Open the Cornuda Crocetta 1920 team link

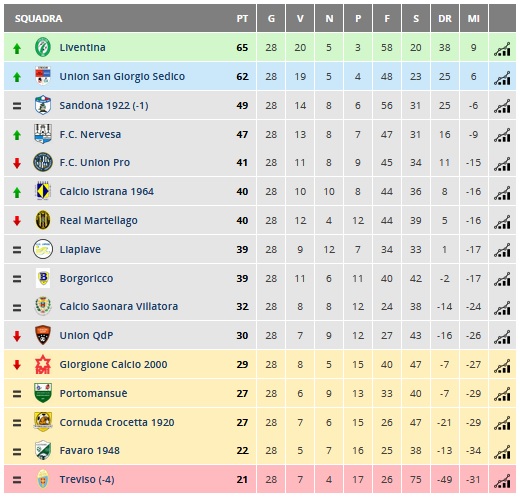coord(117,422)
